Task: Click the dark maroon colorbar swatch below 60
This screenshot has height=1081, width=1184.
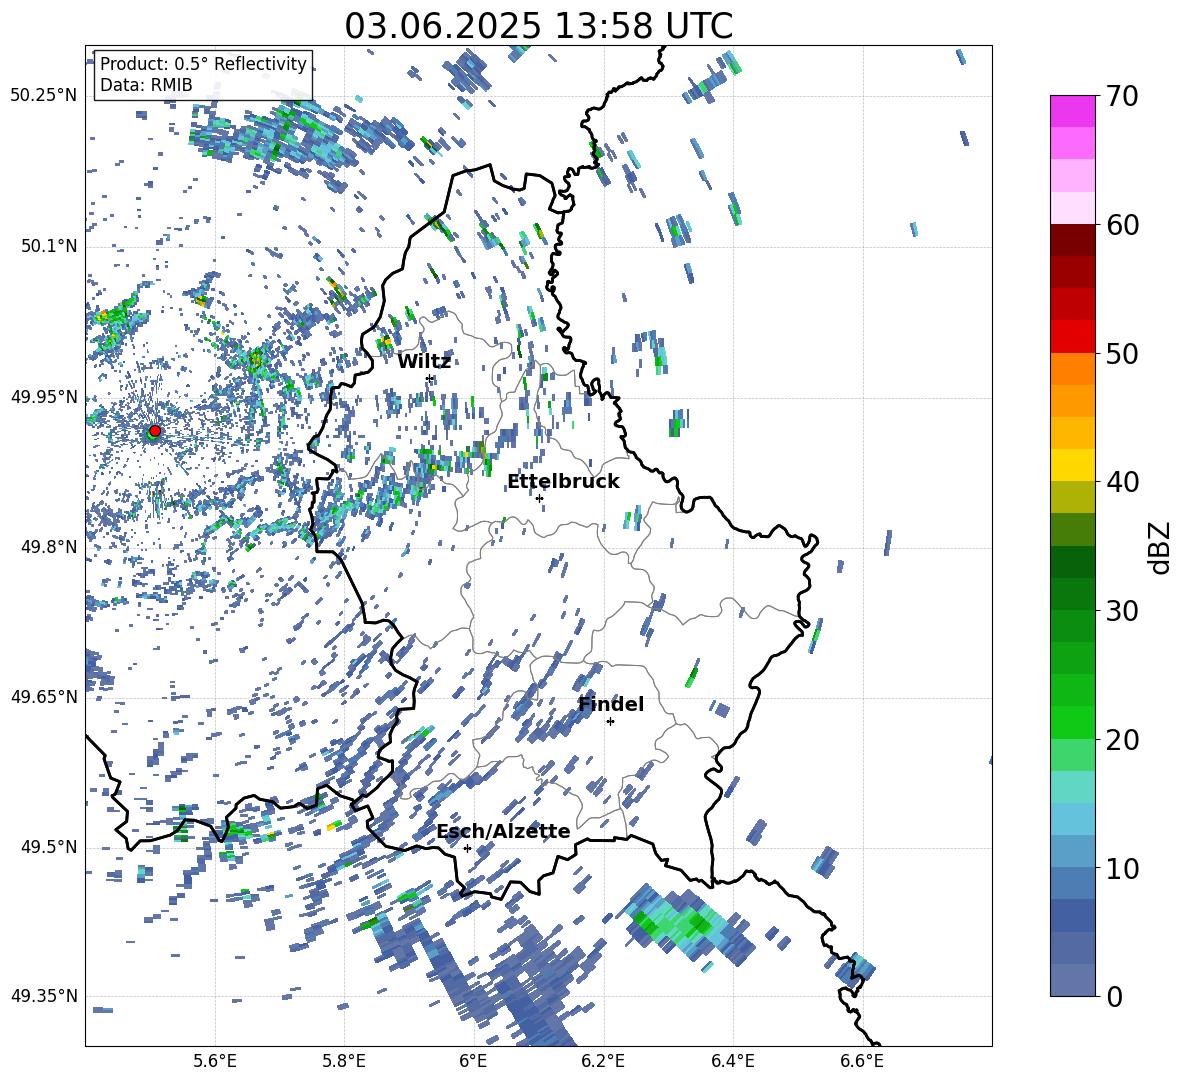Action: coord(1072,240)
